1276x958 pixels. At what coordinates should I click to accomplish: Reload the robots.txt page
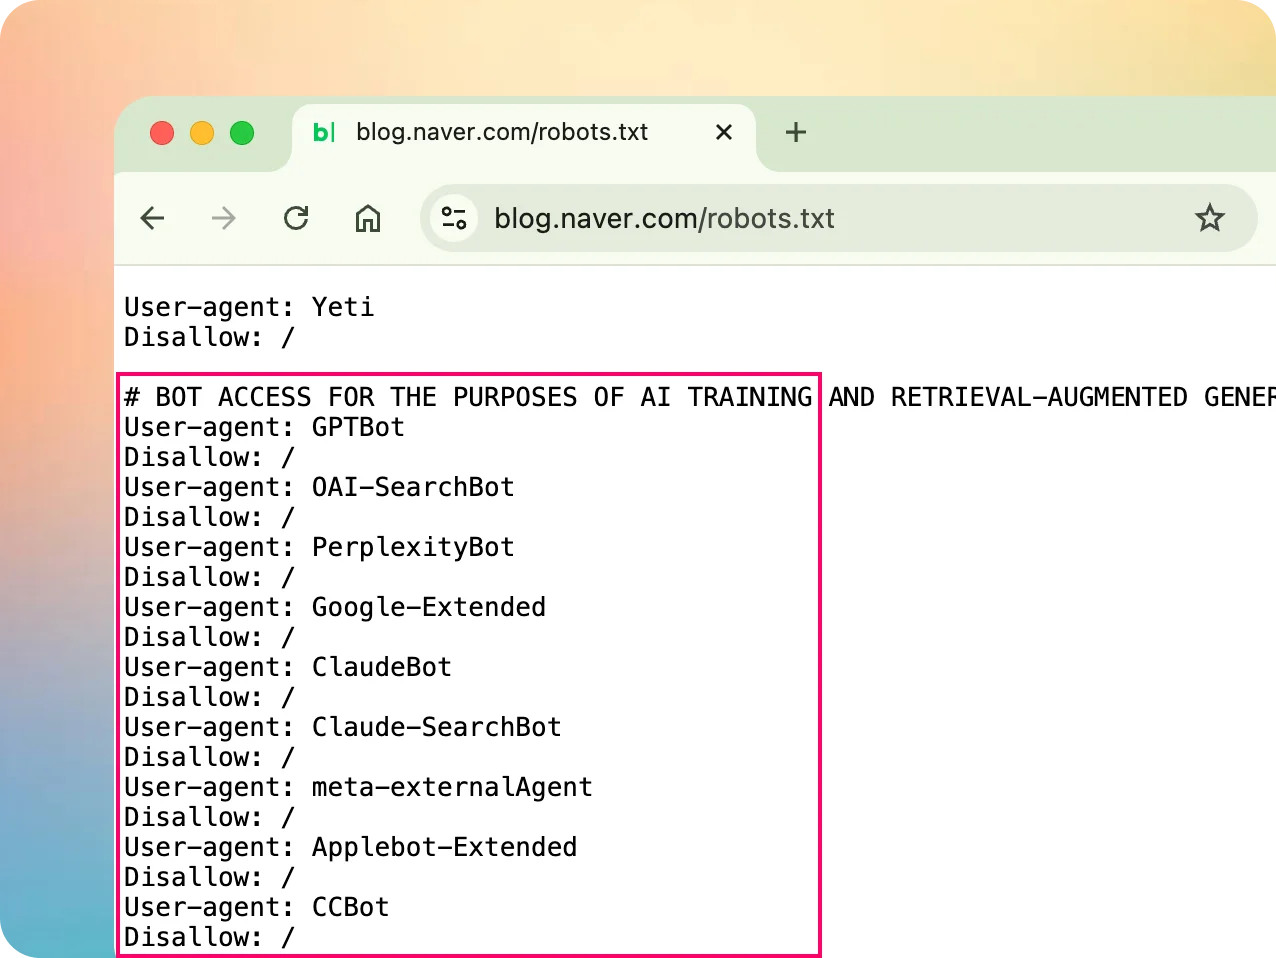296,218
